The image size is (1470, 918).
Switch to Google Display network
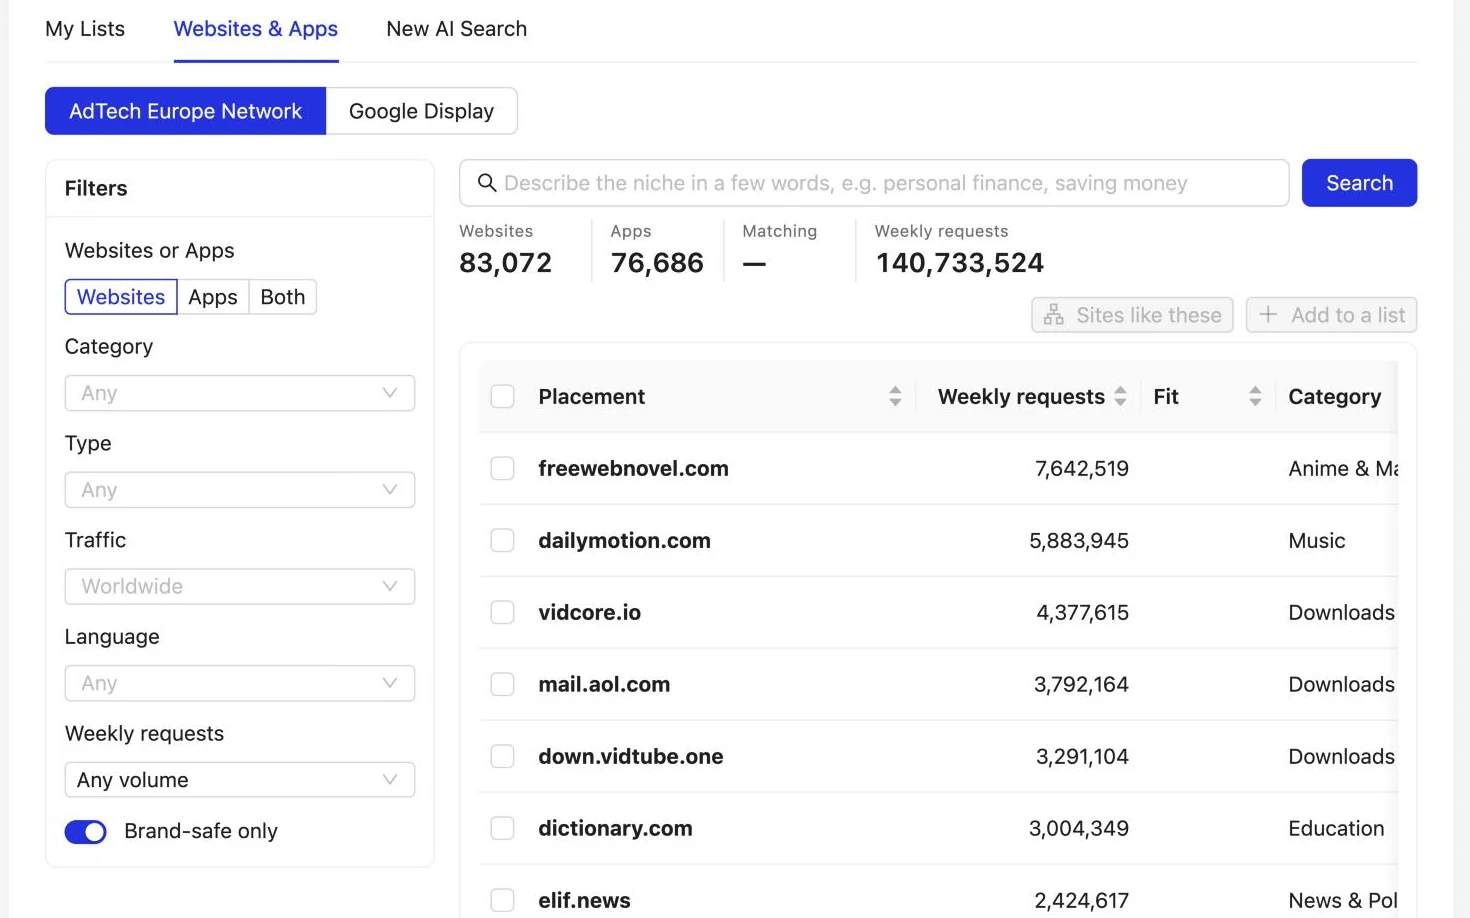422,111
